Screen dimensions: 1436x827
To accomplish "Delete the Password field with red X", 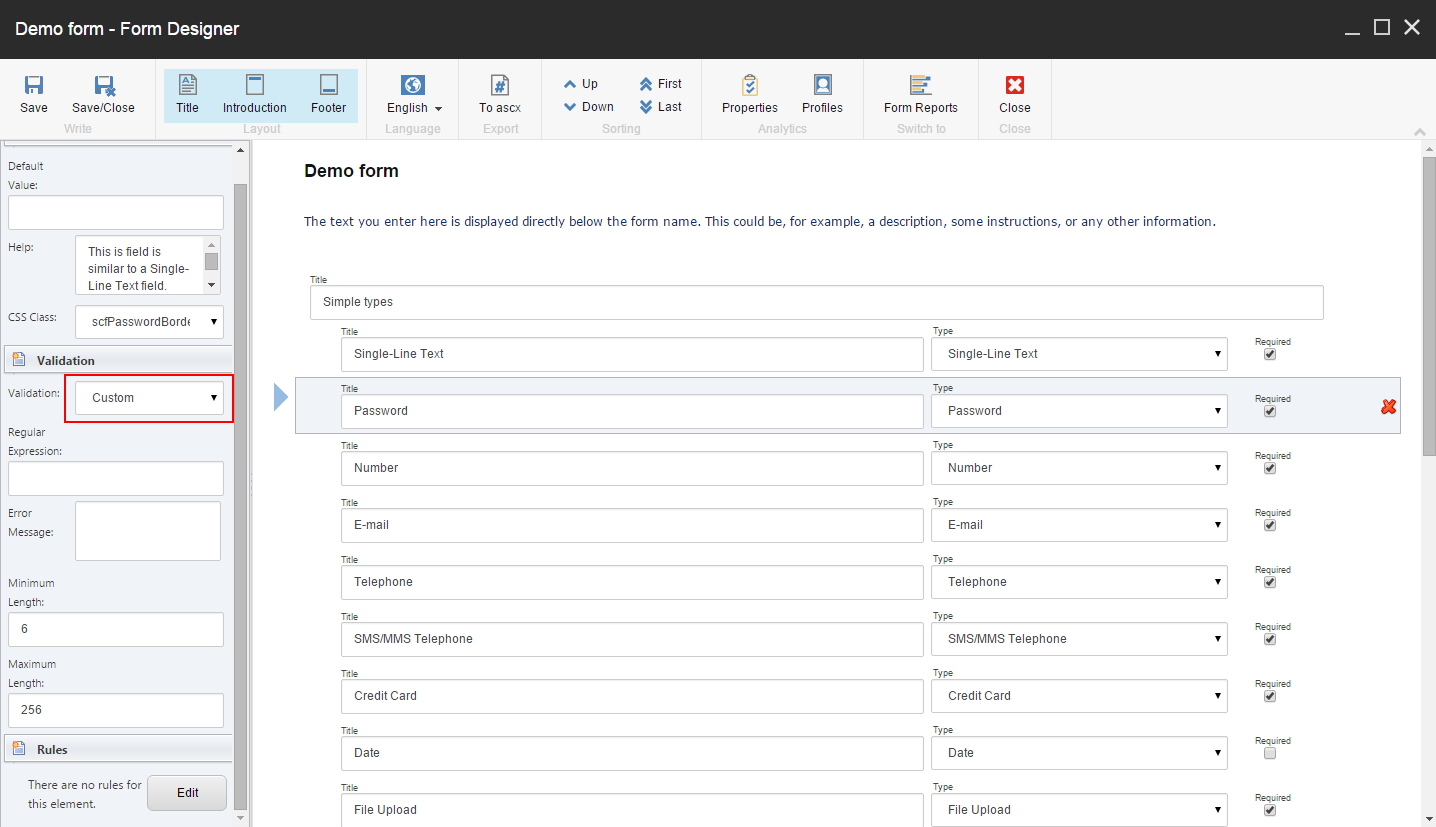I will [1388, 407].
